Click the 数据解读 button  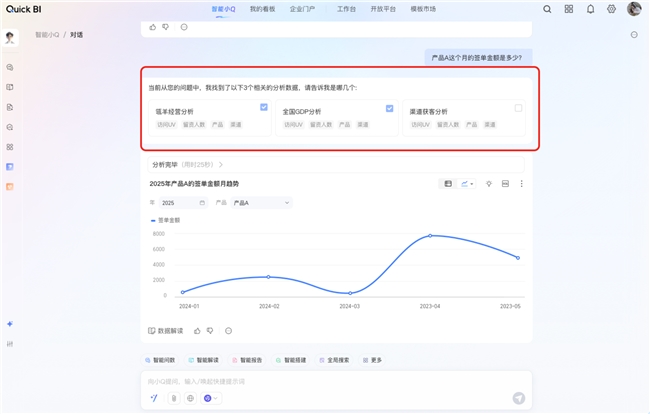point(166,330)
